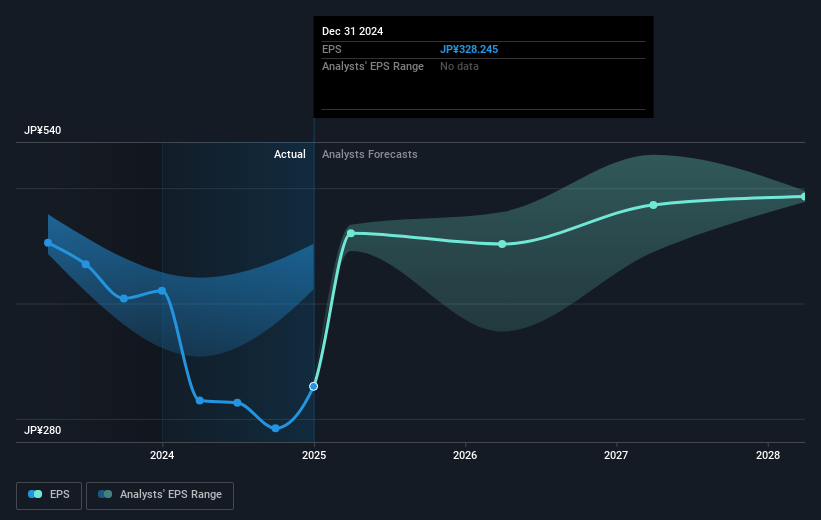Click the 2025 x-axis label
Screen dimensions: 821x520
[x=314, y=455]
